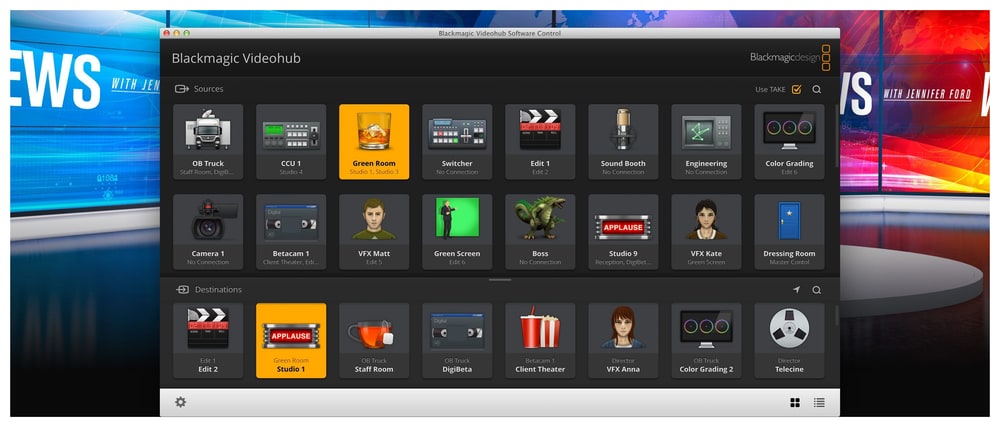The width and height of the screenshot is (1000, 427).
Task: Search destinations with the magnifier icon
Action: (x=816, y=290)
